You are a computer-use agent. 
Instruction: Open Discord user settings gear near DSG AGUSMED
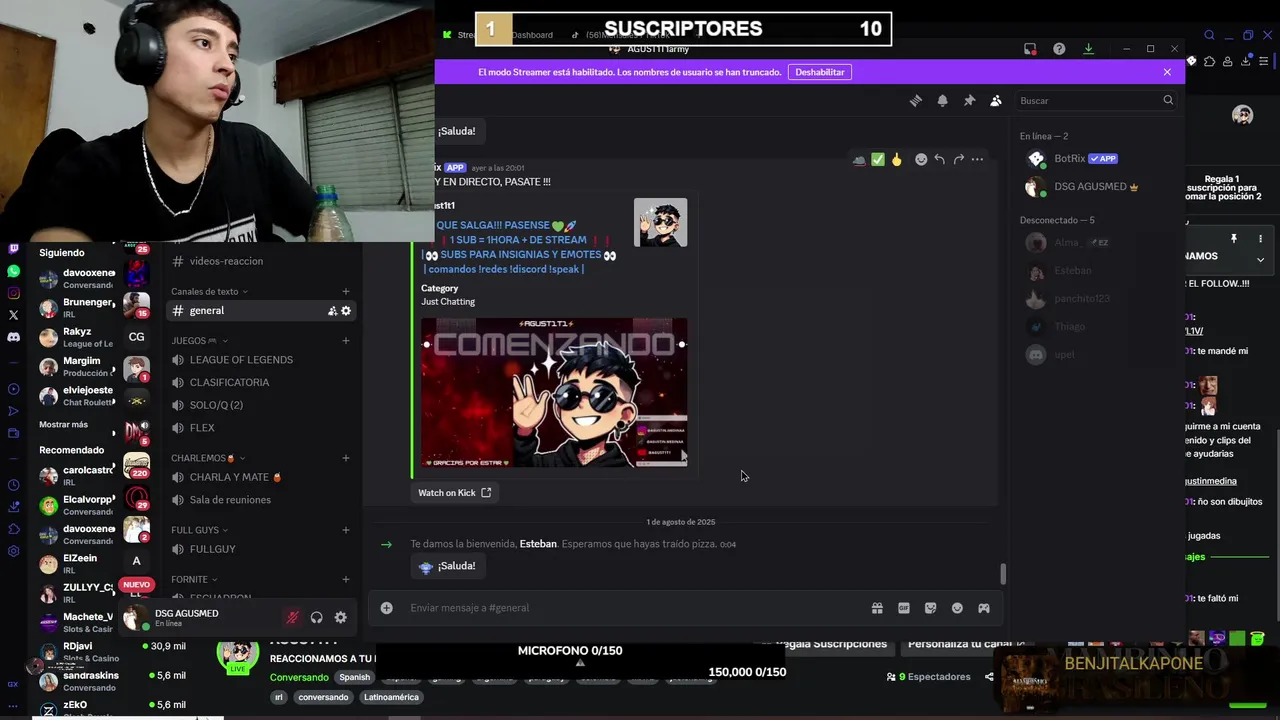pos(340,618)
